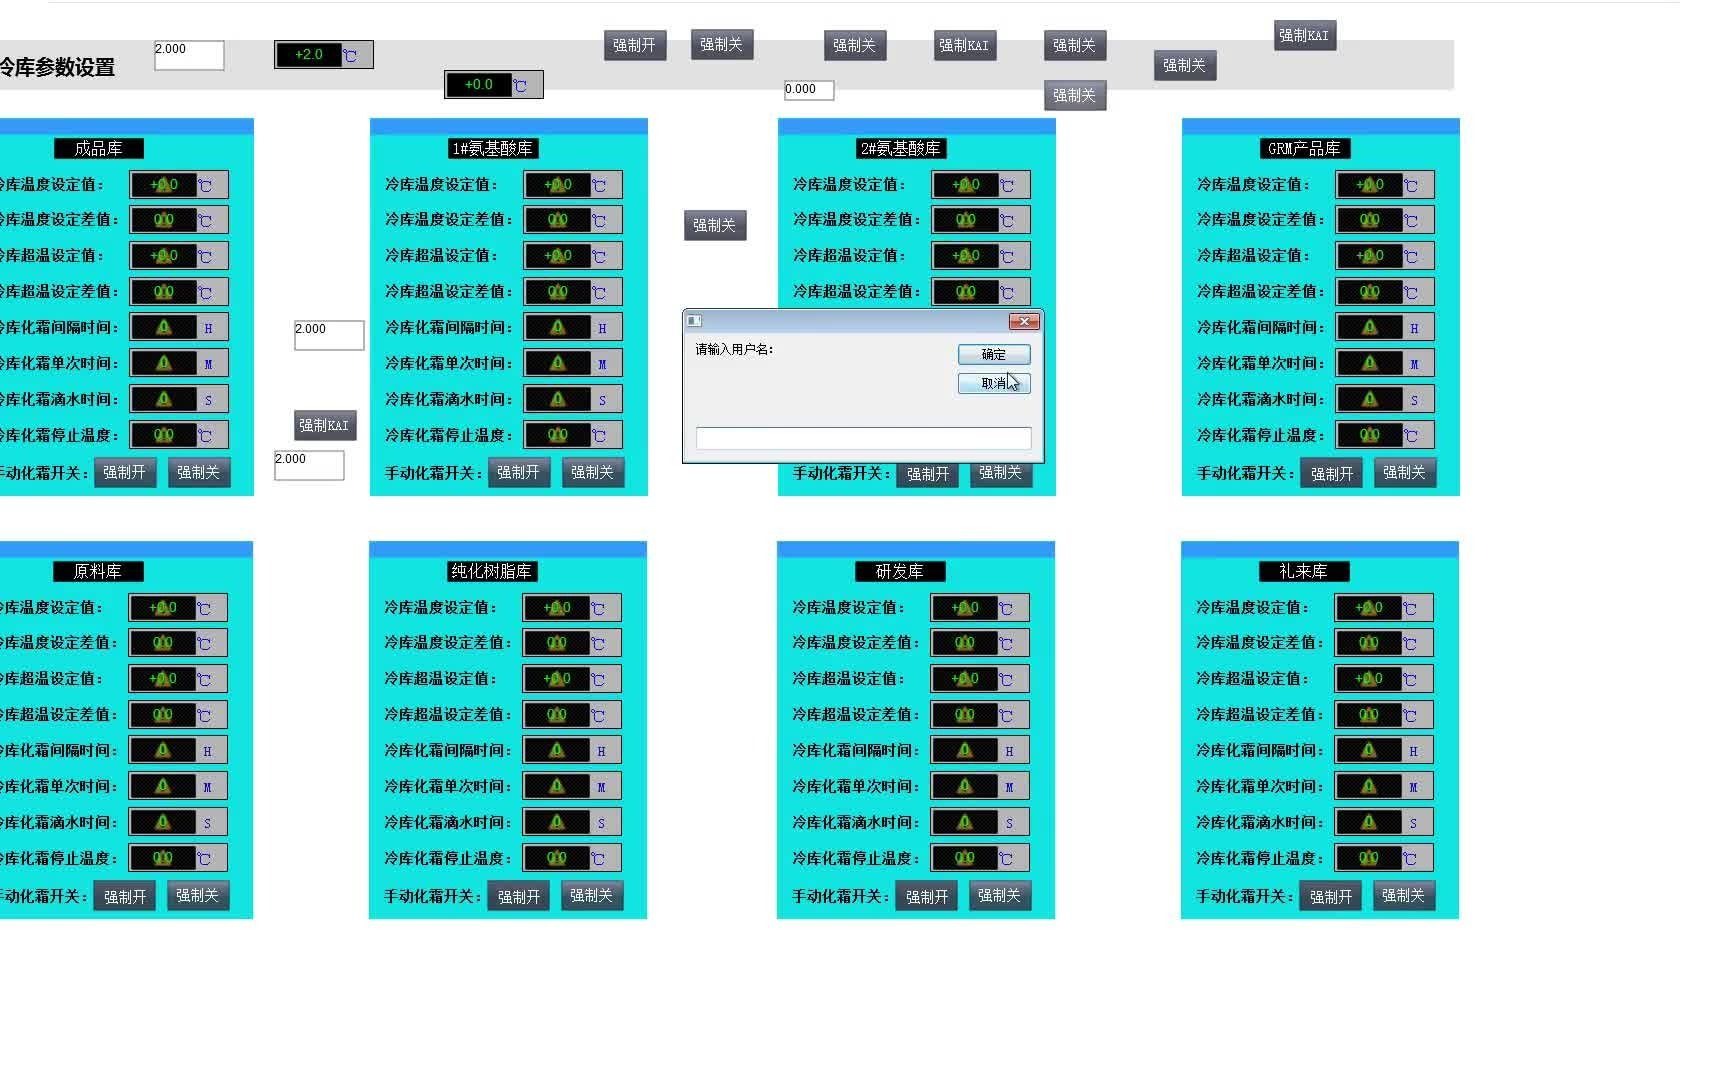
Task: Force on 研发库 manual defrost 强制开
Action: (x=927, y=897)
